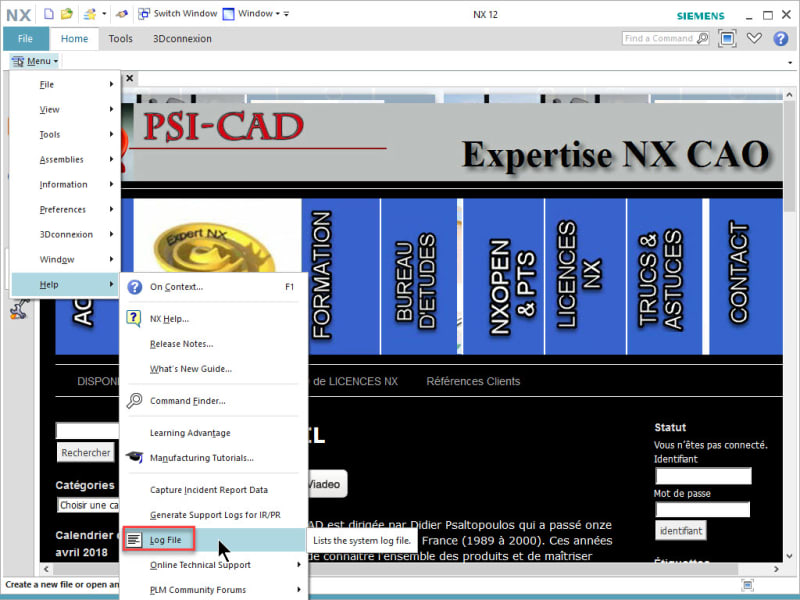Click the Find a Command magnifier icon
The height and width of the screenshot is (600, 800).
point(703,38)
